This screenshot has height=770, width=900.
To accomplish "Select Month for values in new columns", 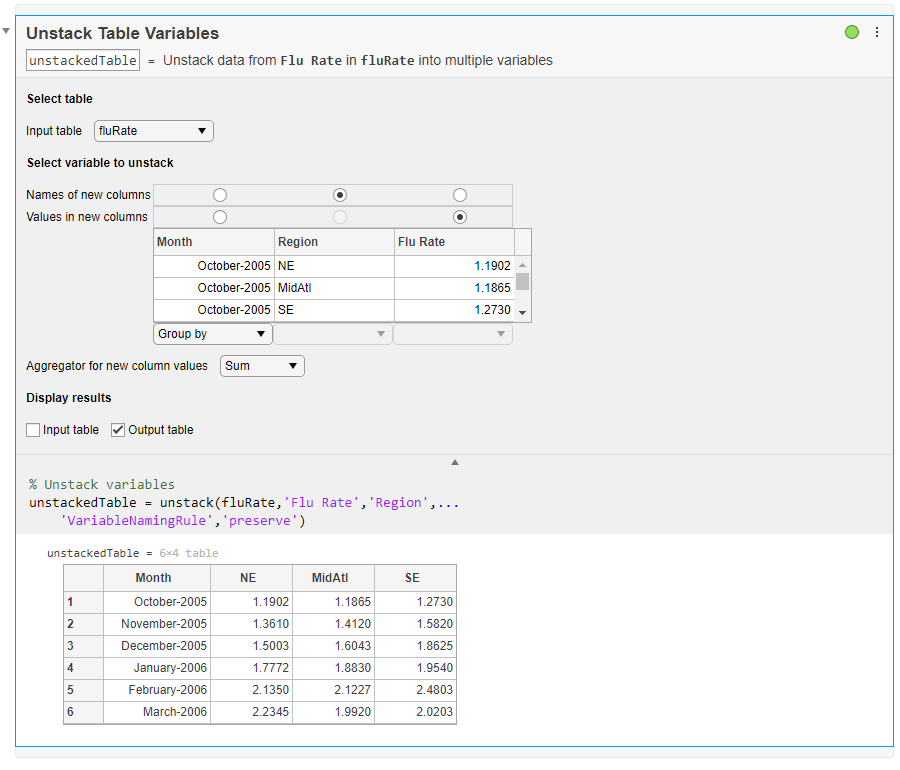I will click(220, 217).
